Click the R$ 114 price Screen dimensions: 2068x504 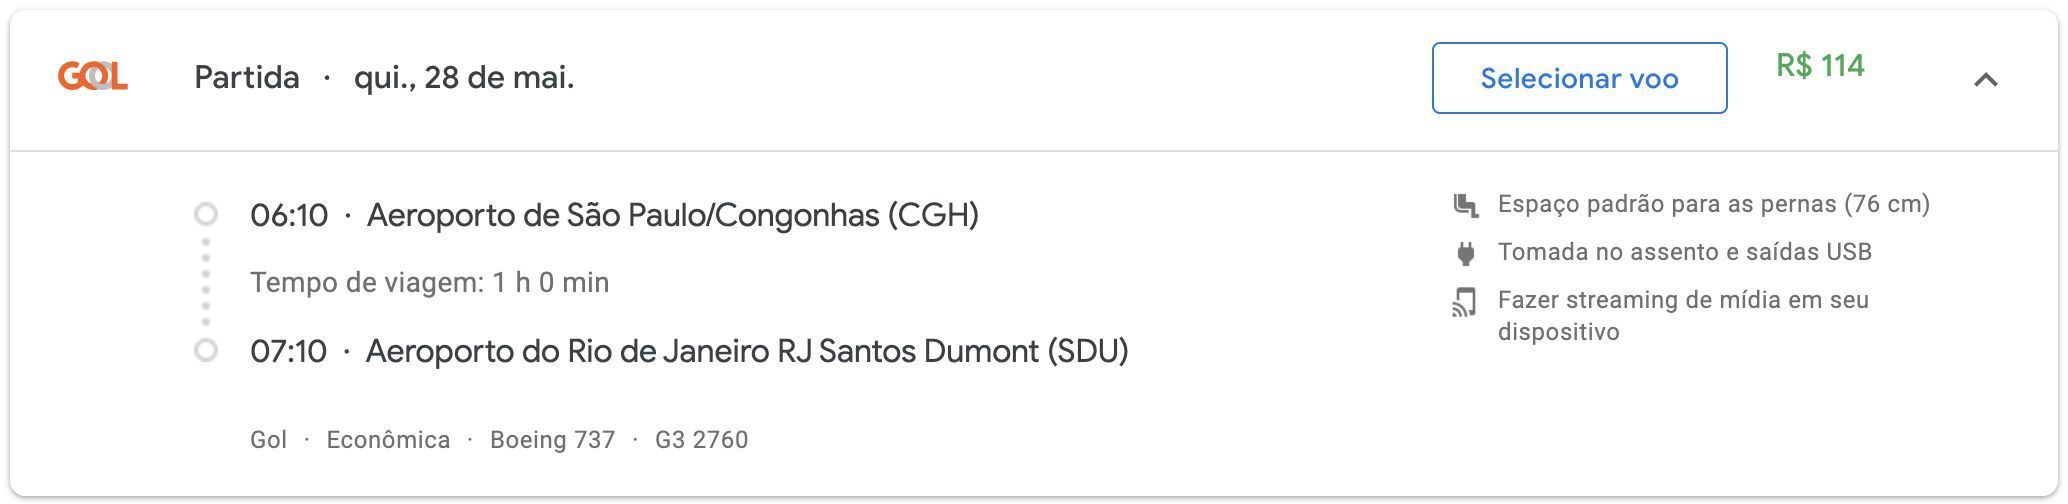point(1820,66)
